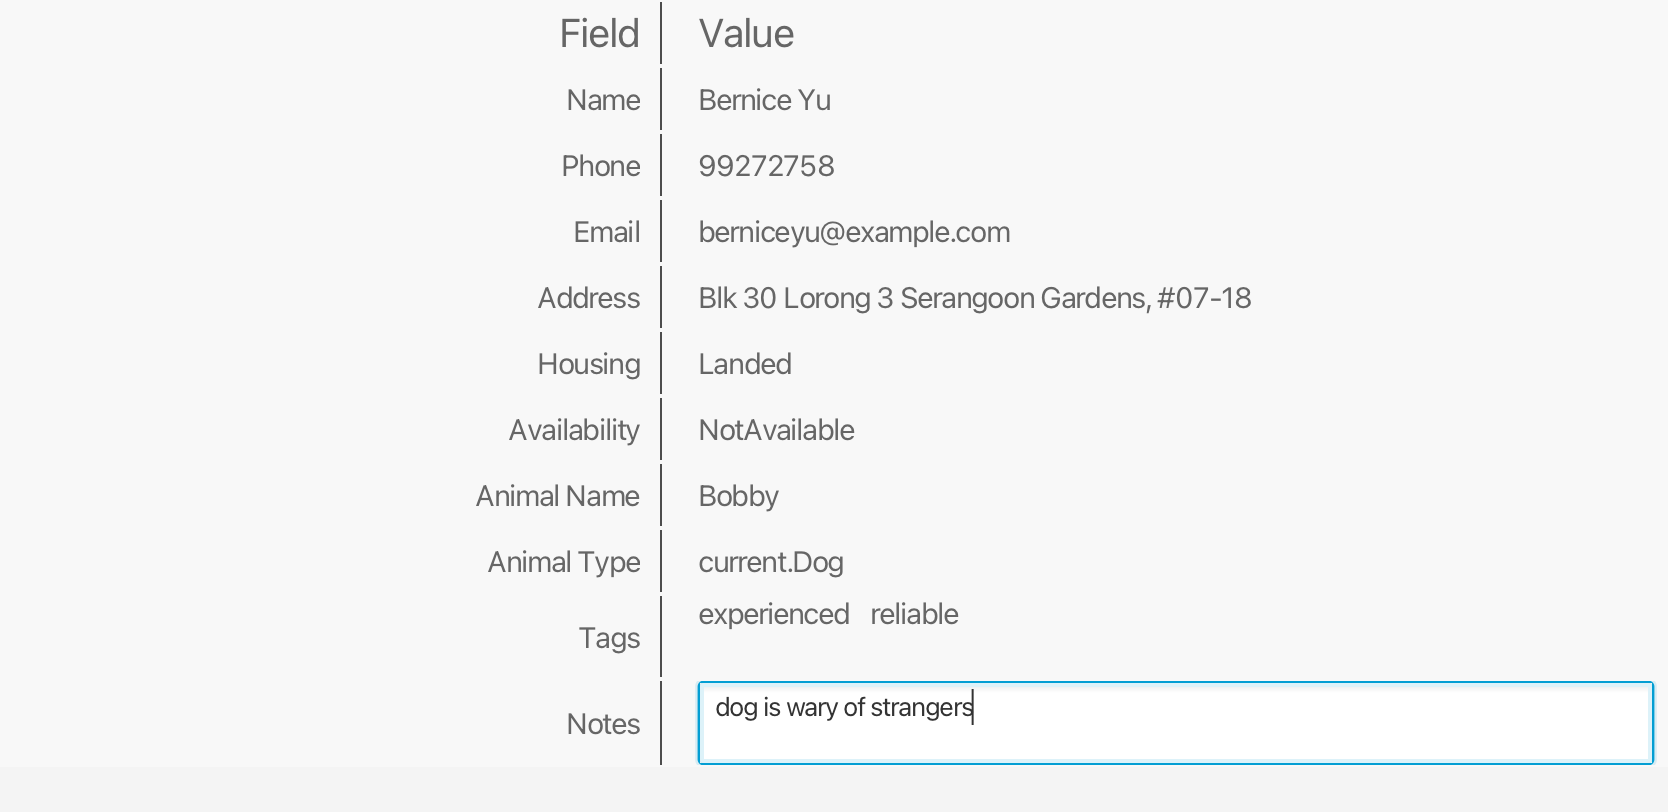Viewport: 1668px width, 812px height.
Task: Click the Serangoon Gardens address value
Action: pyautogui.click(x=974, y=298)
